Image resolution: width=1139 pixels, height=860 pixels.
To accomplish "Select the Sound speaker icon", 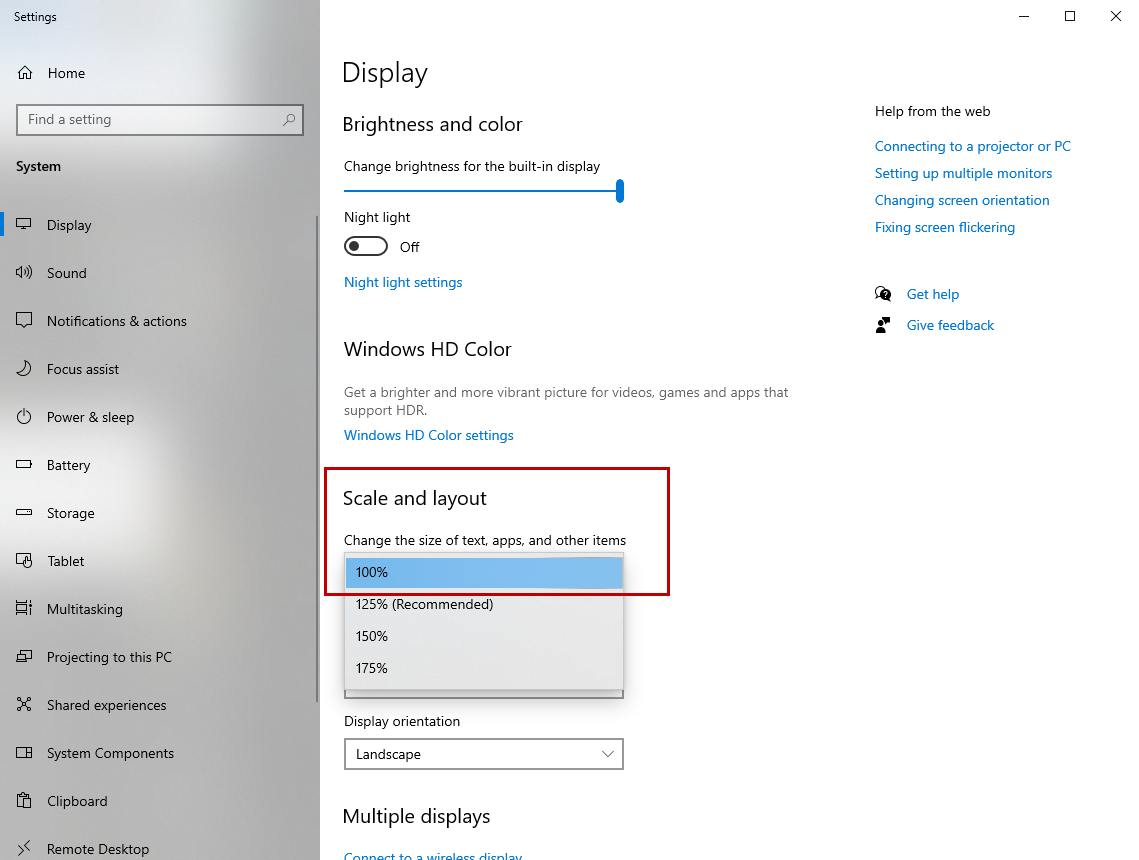I will pyautogui.click(x=24, y=272).
